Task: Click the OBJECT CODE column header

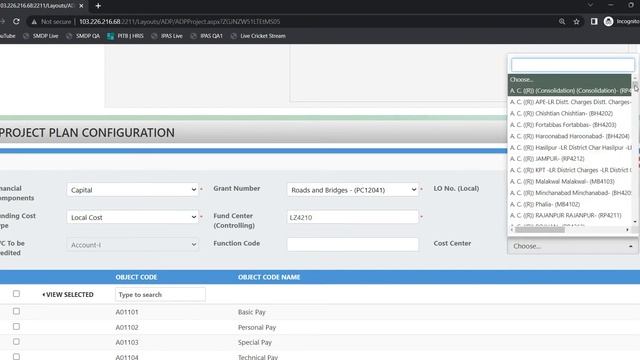Action: click(x=136, y=277)
